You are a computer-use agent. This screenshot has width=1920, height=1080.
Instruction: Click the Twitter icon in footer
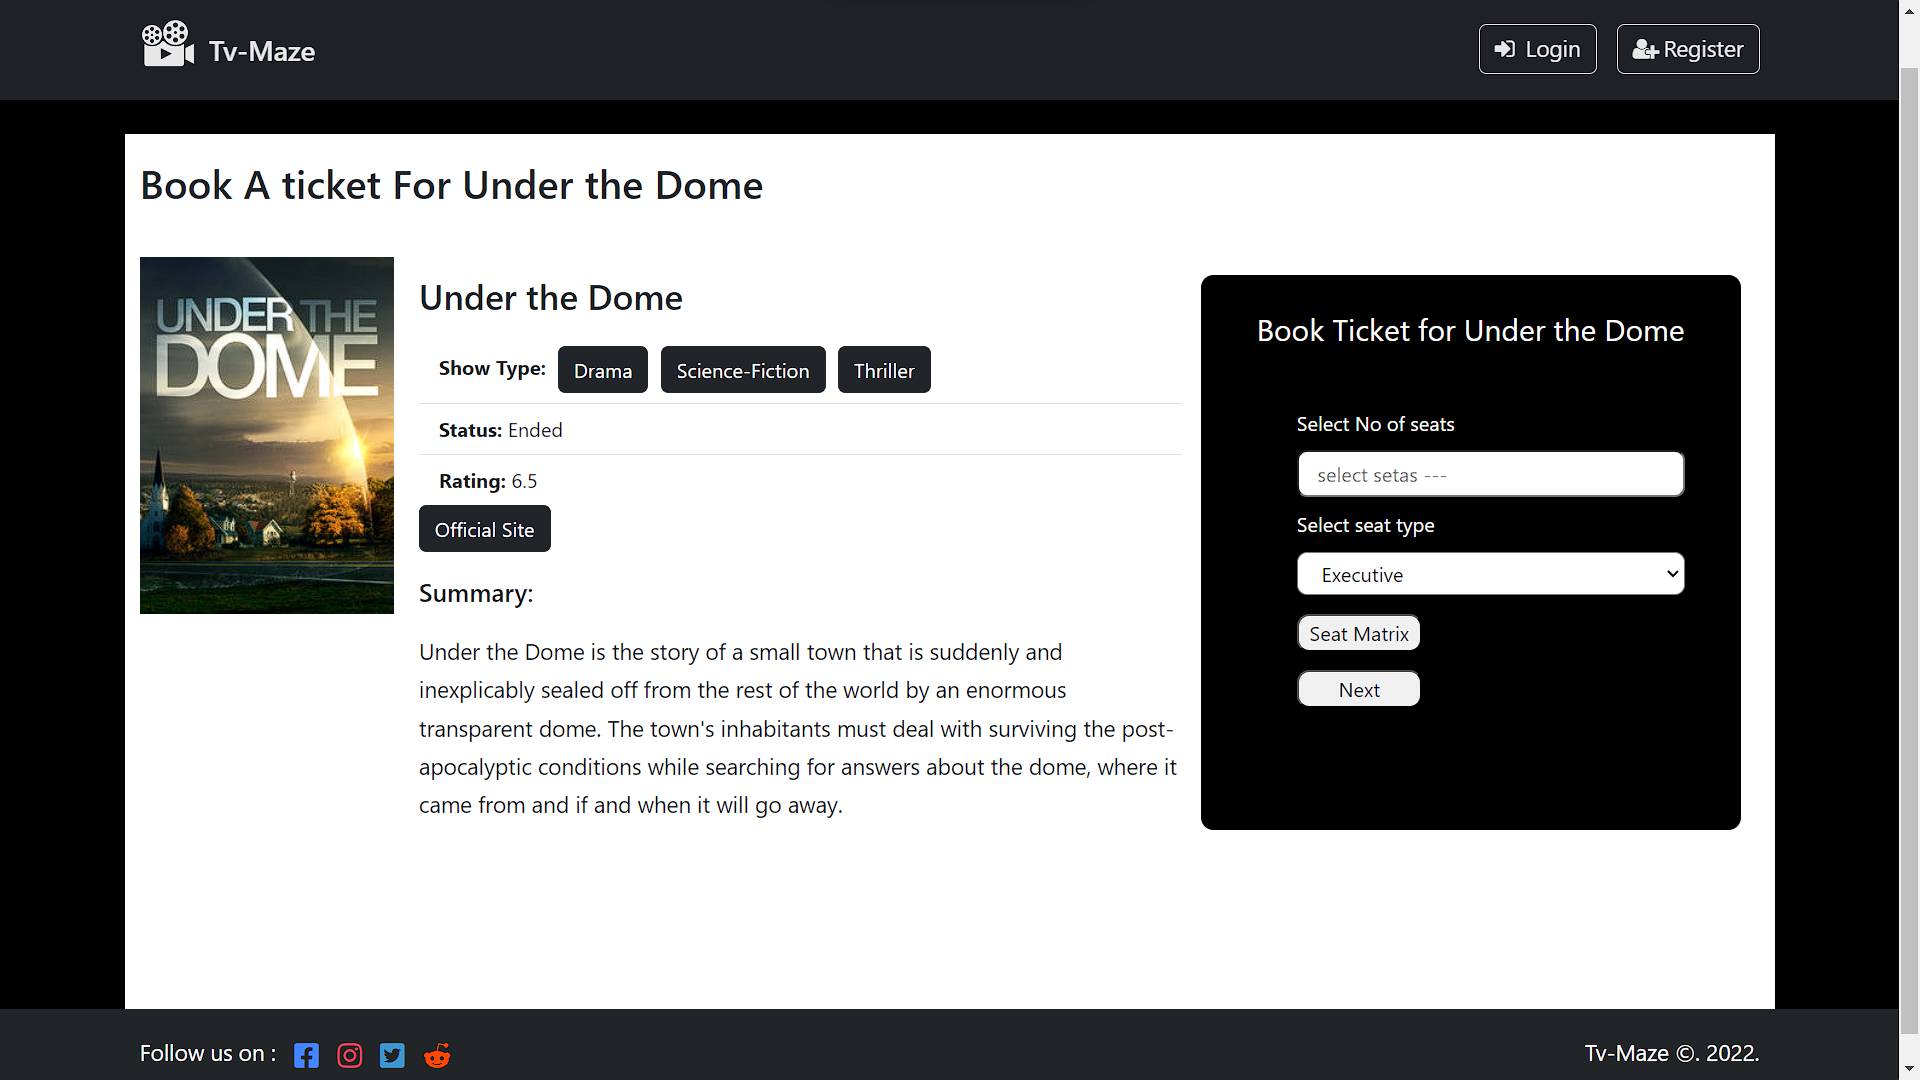[392, 1055]
